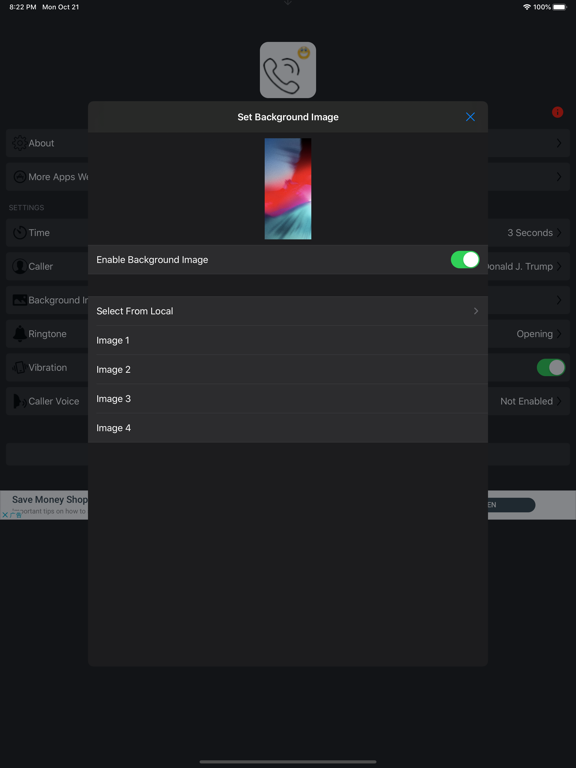Open Time setting showing 3 Seconds
576x768 pixels.
tap(534, 233)
